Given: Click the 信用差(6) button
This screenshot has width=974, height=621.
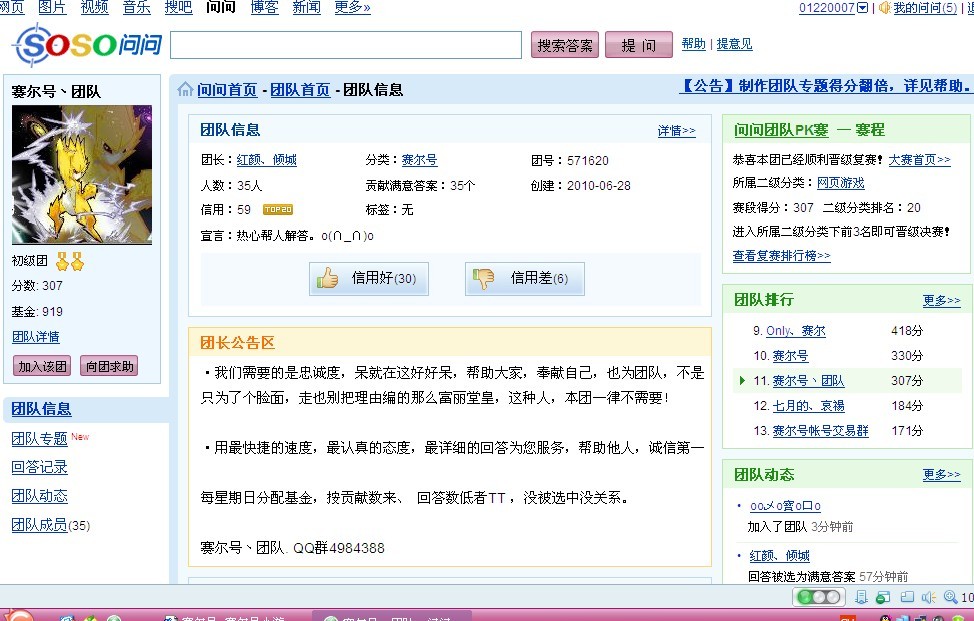Looking at the screenshot, I should 525,278.
